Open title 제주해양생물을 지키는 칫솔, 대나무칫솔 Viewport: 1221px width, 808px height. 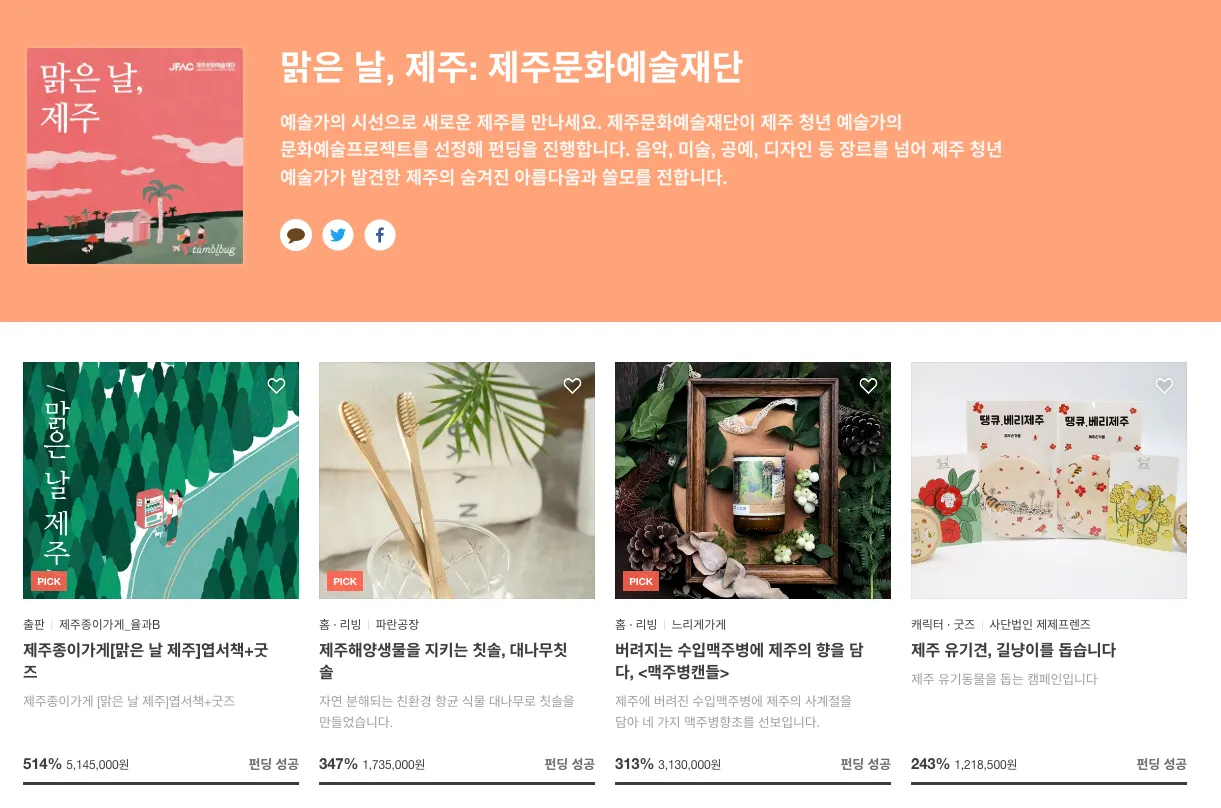[443, 660]
